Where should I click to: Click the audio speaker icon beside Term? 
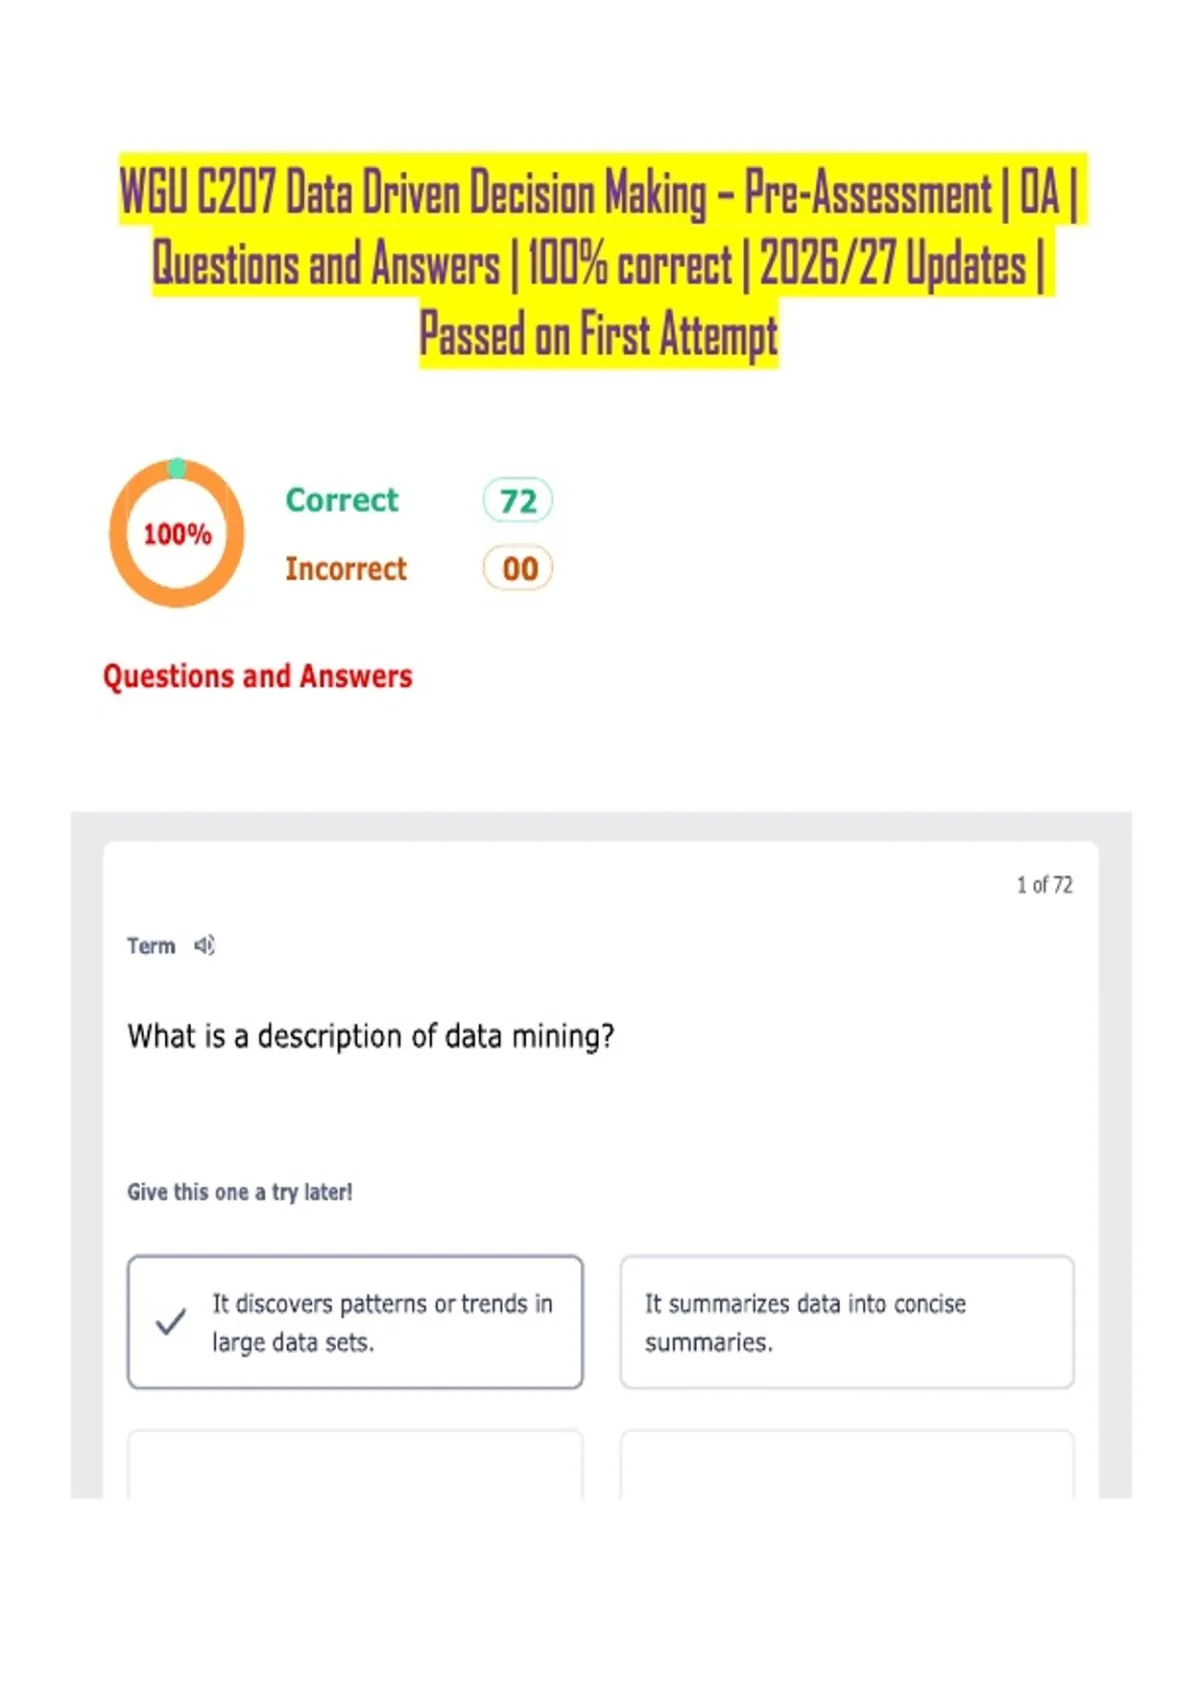(x=205, y=945)
